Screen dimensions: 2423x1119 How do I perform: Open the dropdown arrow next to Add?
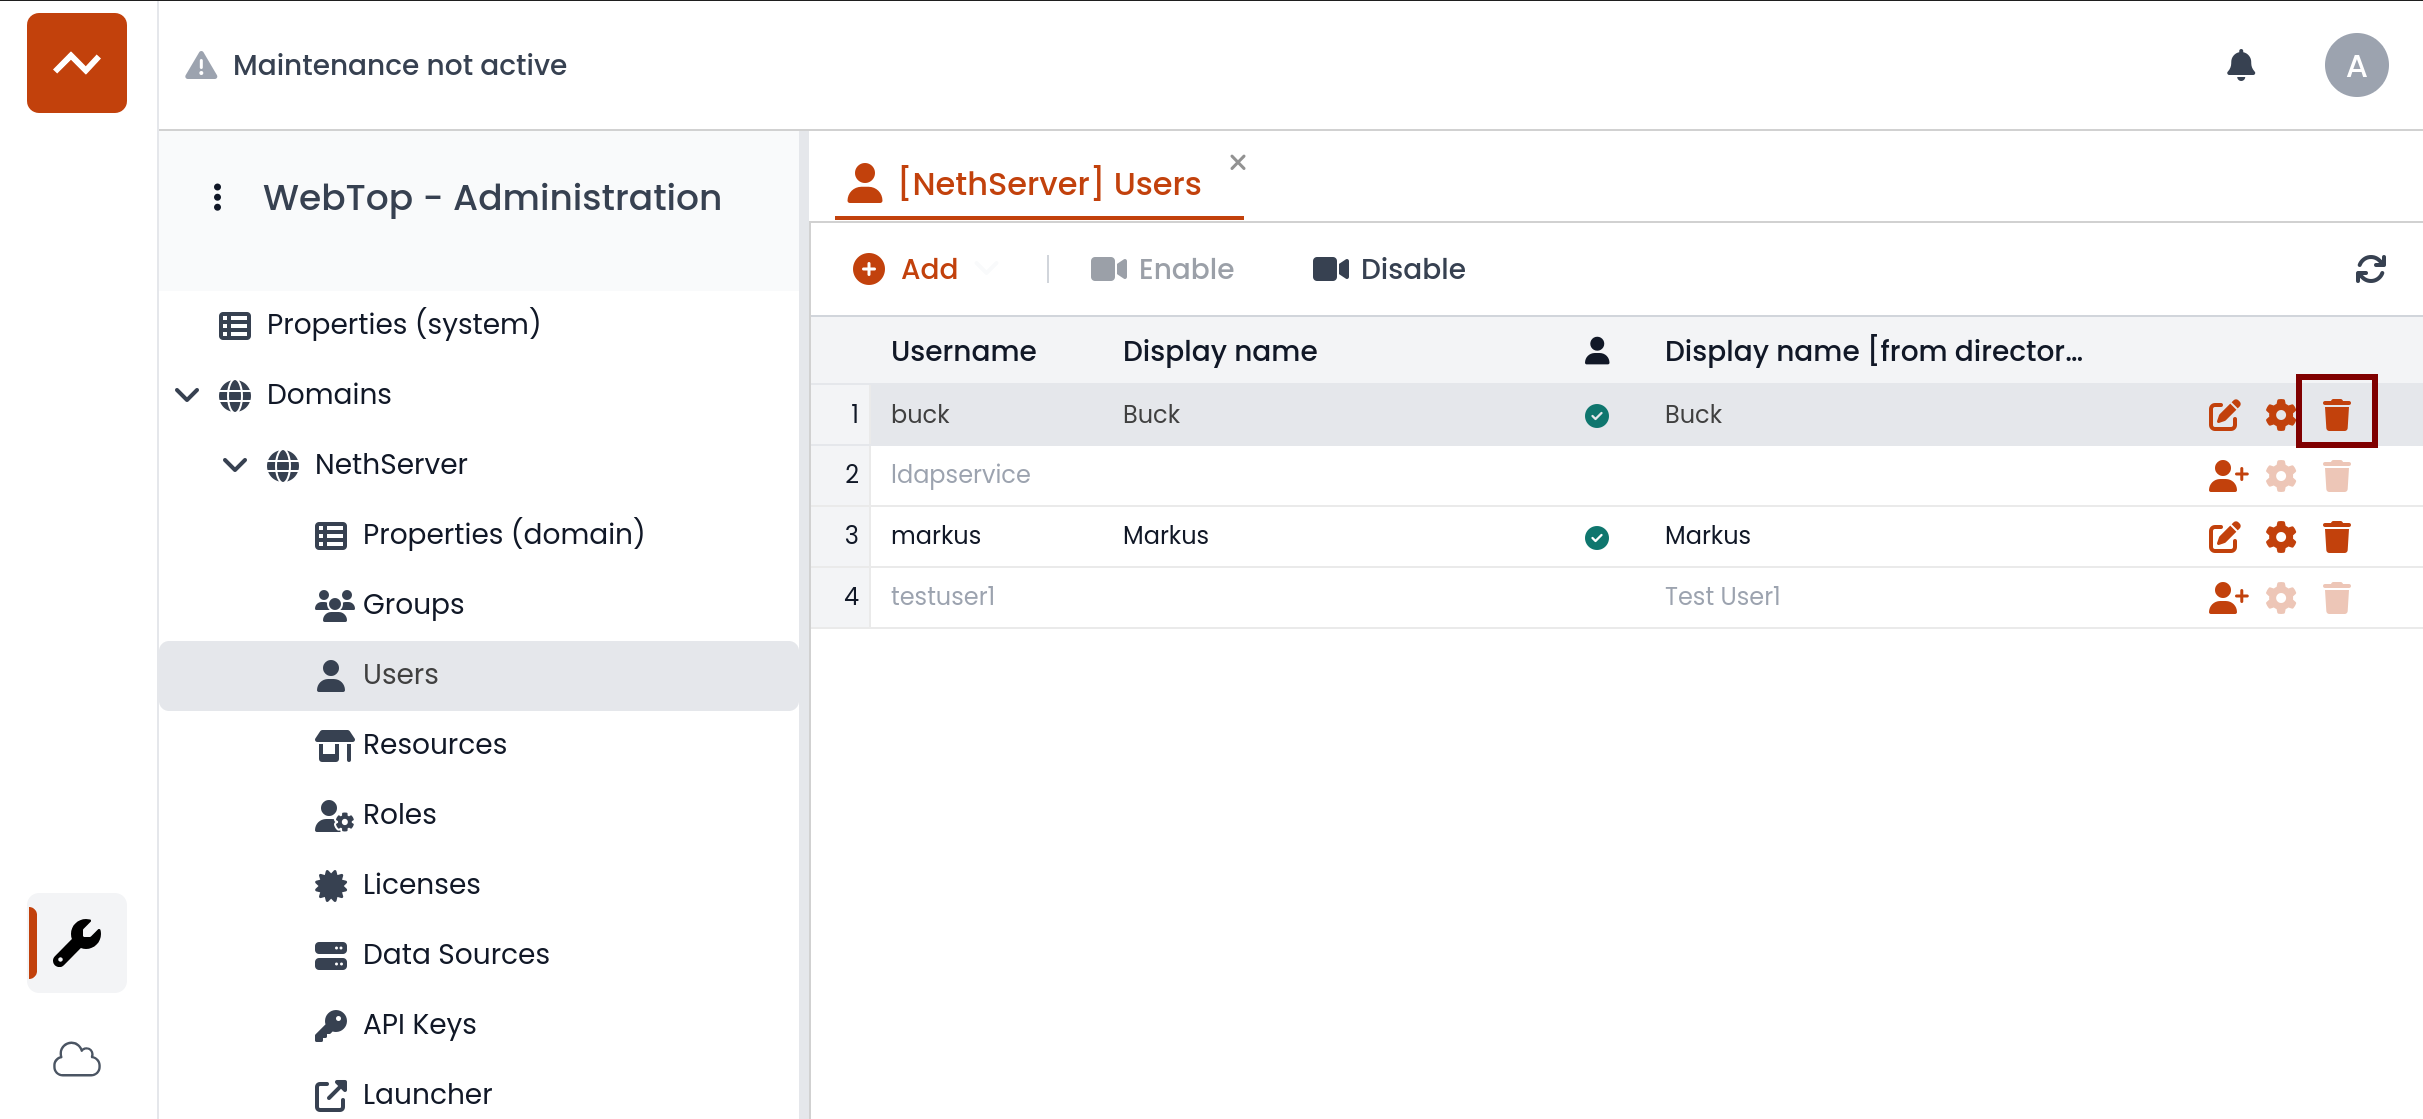(987, 269)
